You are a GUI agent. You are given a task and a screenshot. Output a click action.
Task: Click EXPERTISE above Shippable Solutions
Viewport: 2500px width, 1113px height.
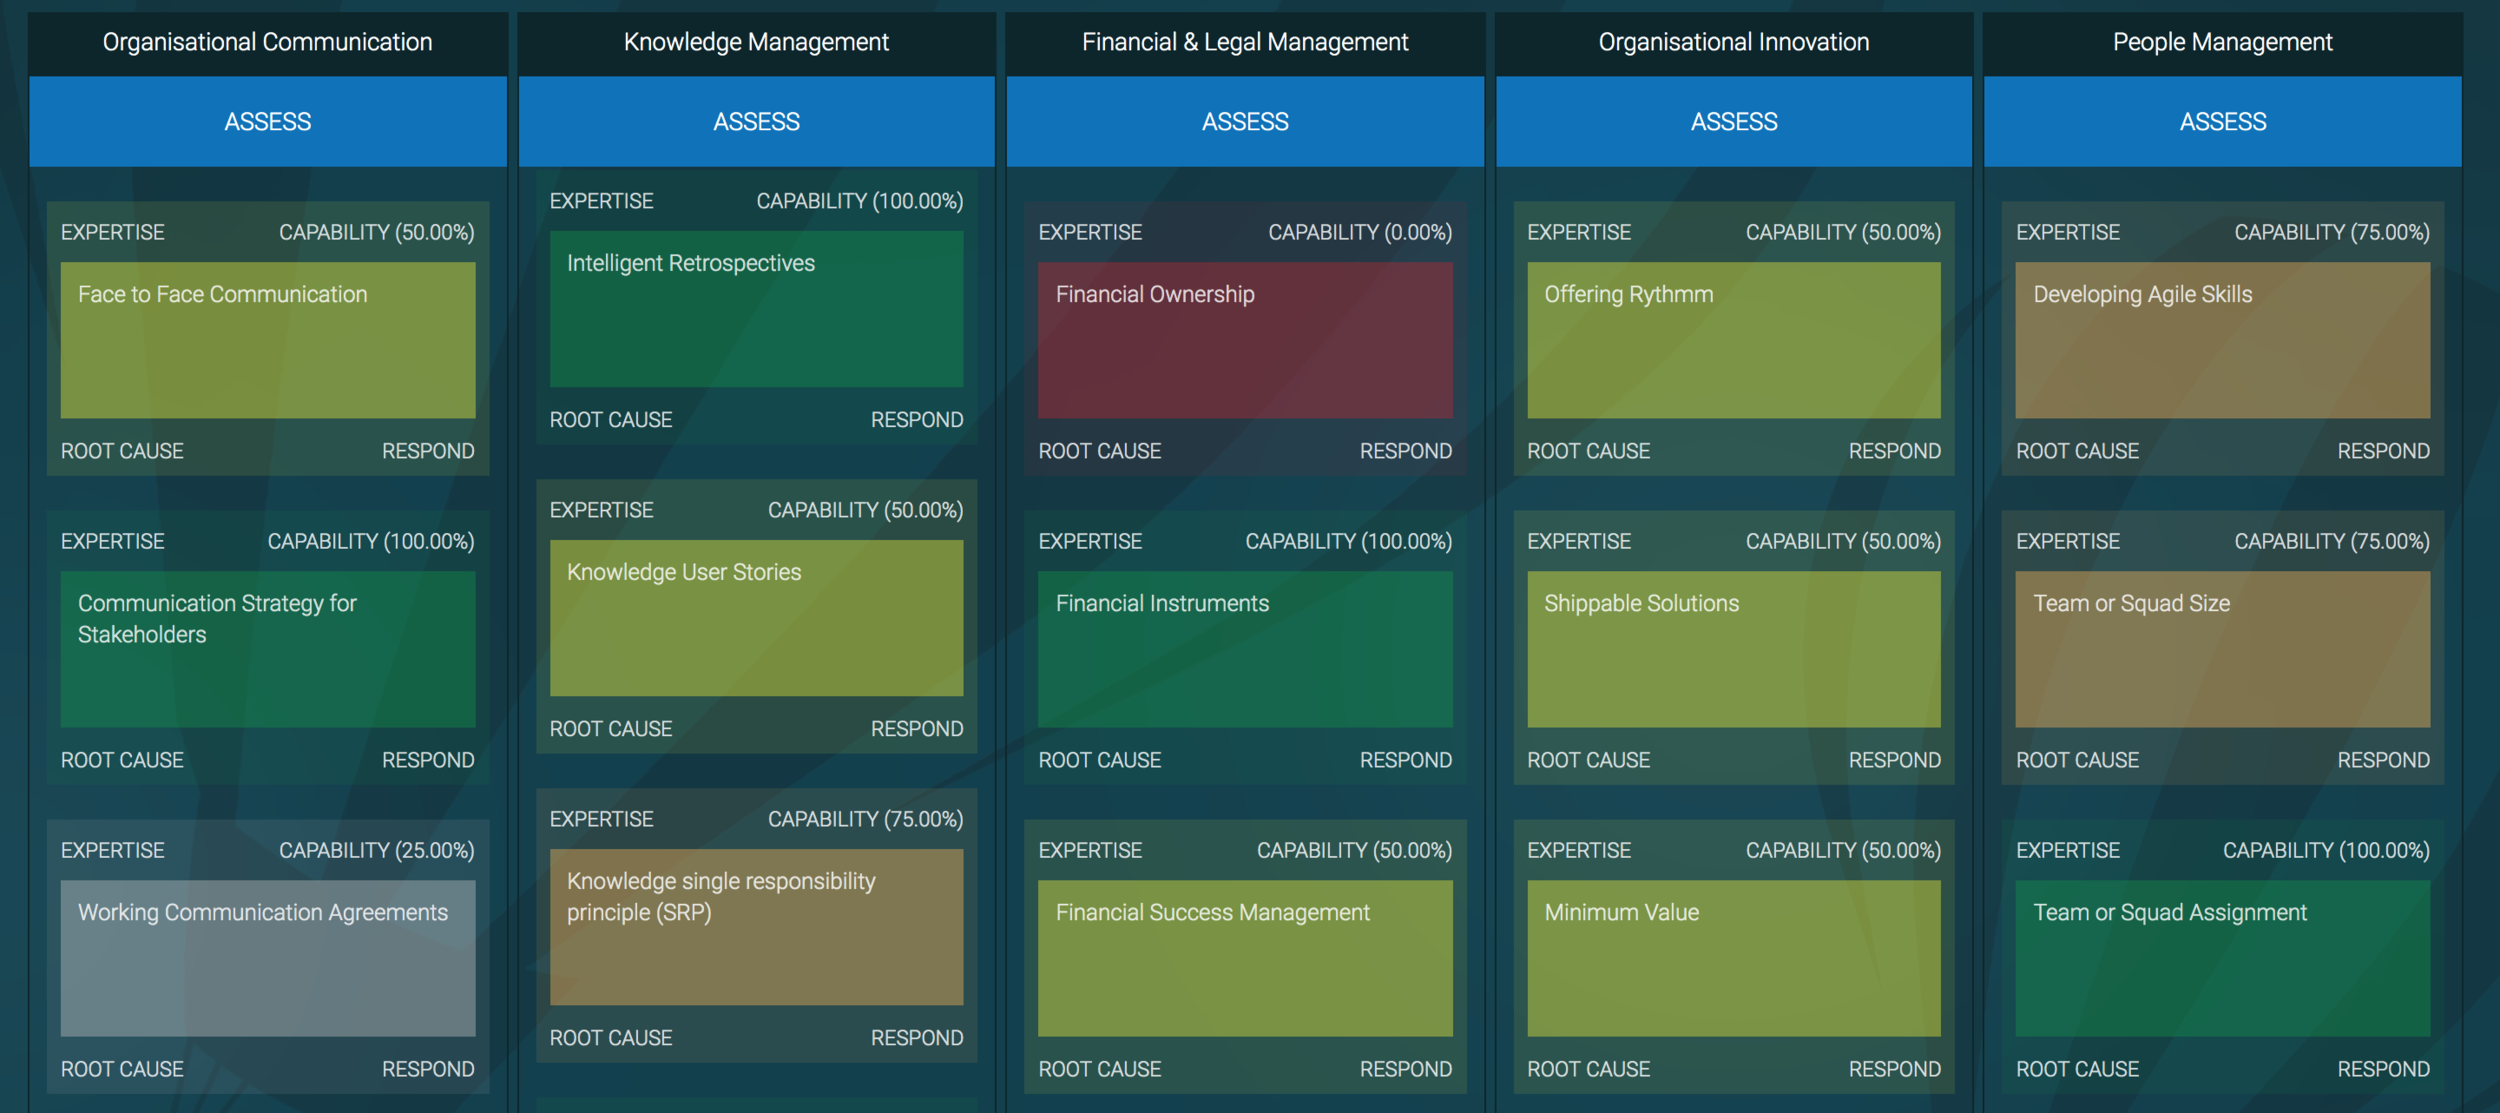[1579, 541]
